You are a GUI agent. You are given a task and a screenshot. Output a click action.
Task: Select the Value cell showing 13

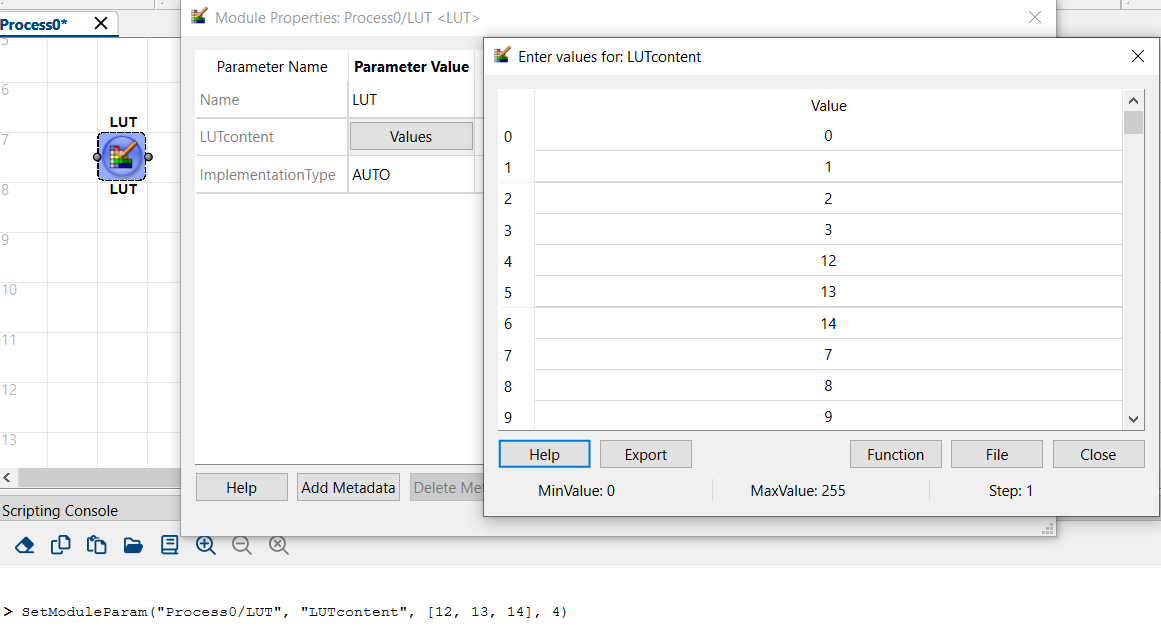[828, 292]
